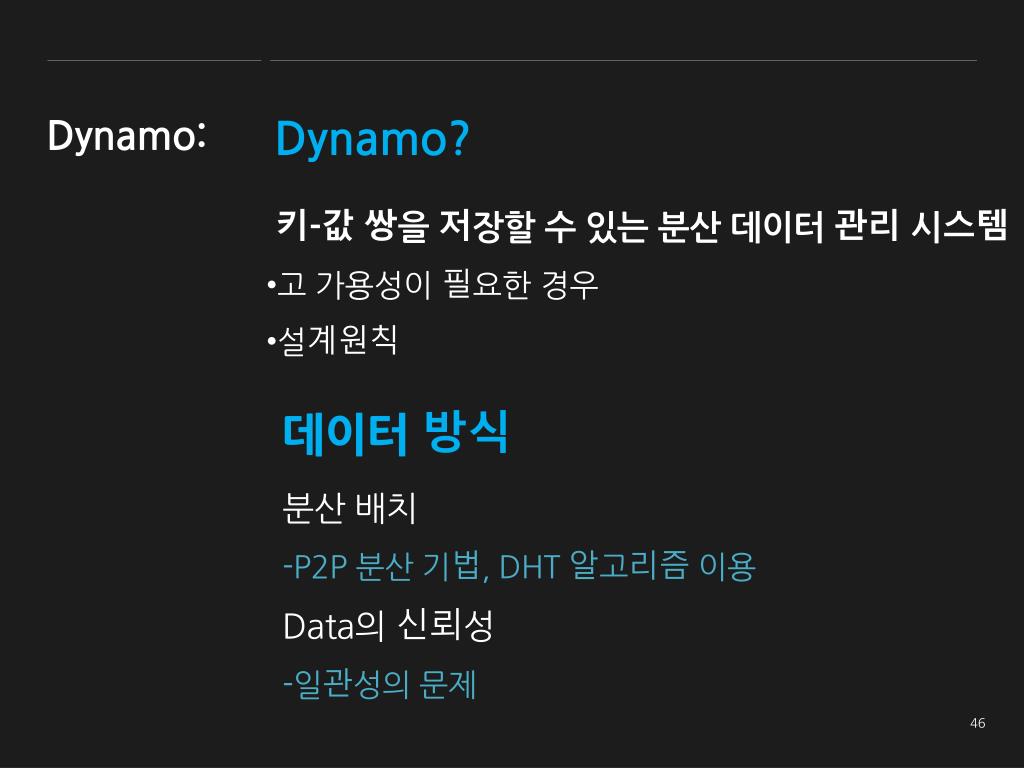Select the blue "Dynamo?" heading
1024x768 pixels.
pyautogui.click(x=371, y=139)
